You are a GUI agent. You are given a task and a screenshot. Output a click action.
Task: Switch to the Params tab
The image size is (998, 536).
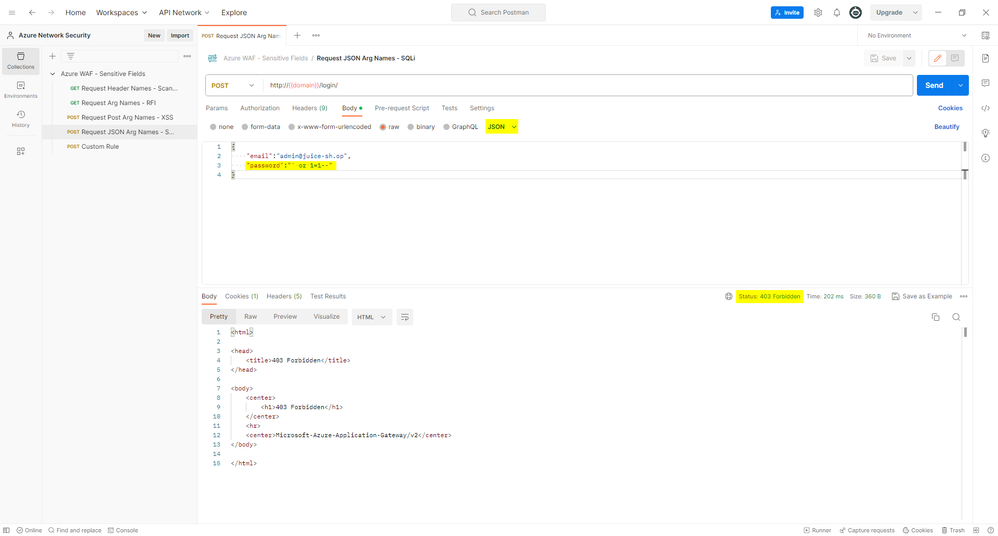pyautogui.click(x=216, y=108)
